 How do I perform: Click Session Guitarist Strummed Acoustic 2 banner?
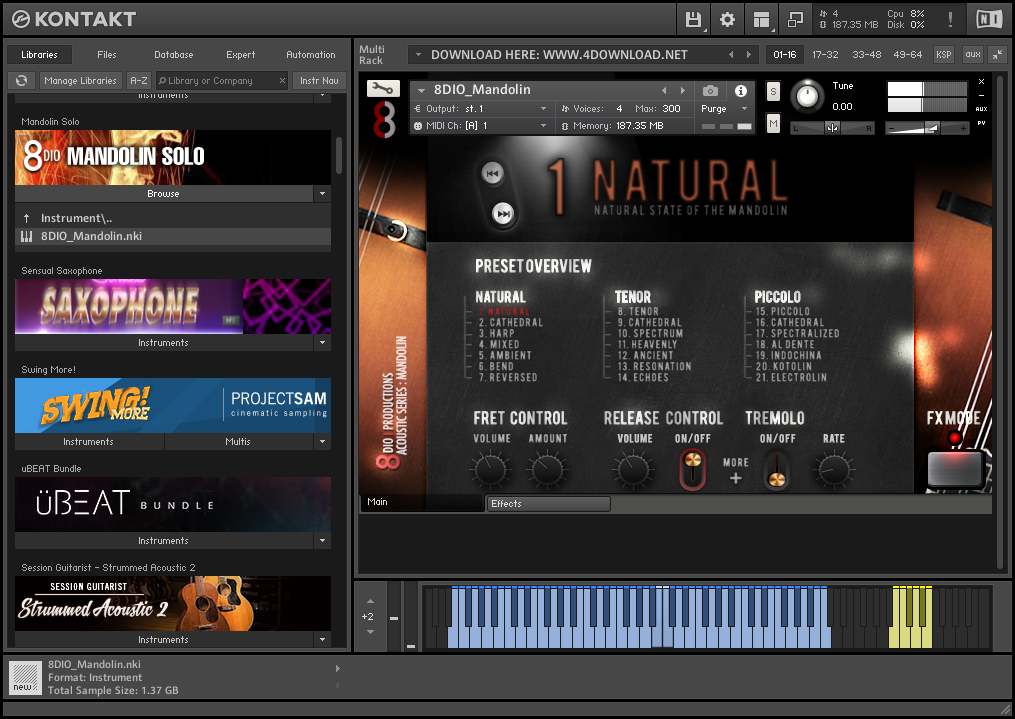coord(173,603)
